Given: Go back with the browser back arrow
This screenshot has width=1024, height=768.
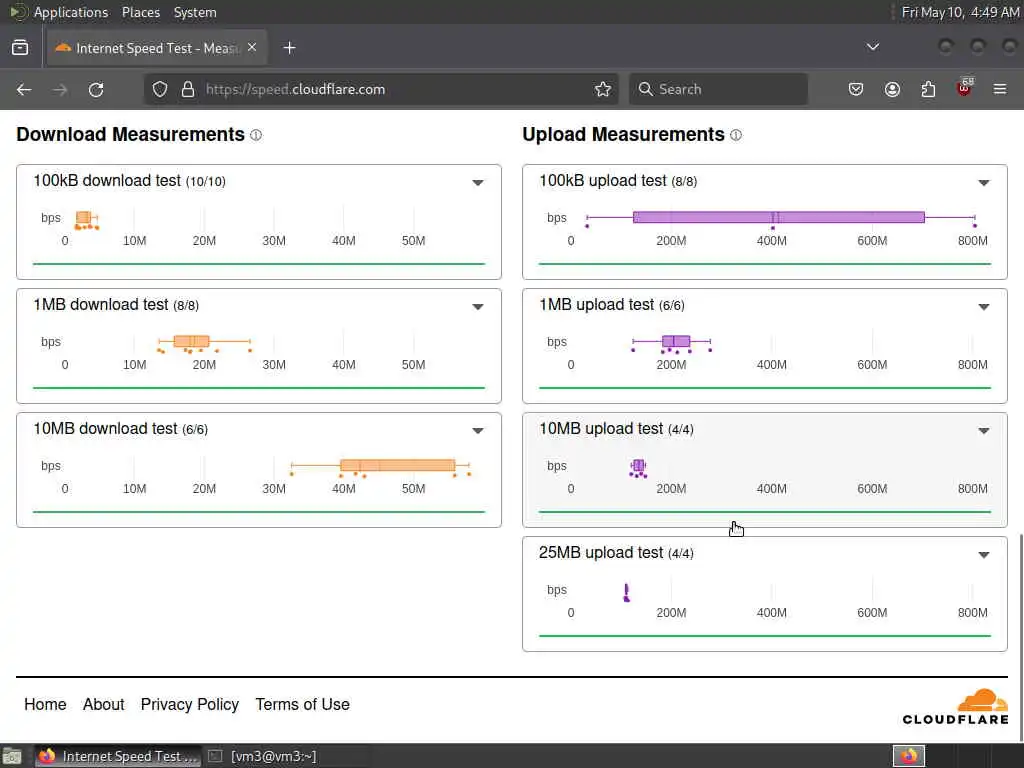Looking at the screenshot, I should [x=24, y=89].
